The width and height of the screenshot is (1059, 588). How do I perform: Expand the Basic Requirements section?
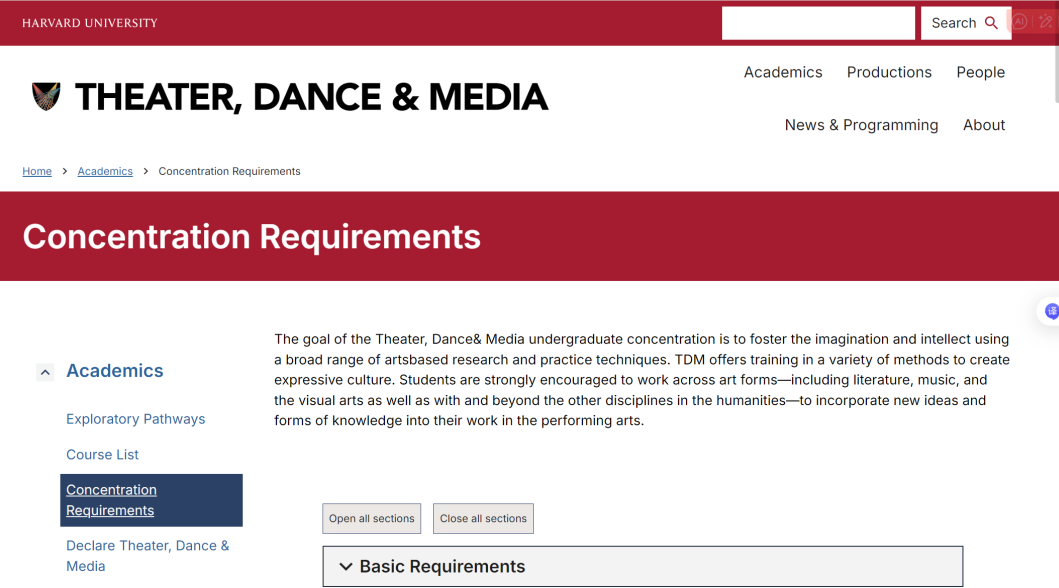tap(642, 566)
